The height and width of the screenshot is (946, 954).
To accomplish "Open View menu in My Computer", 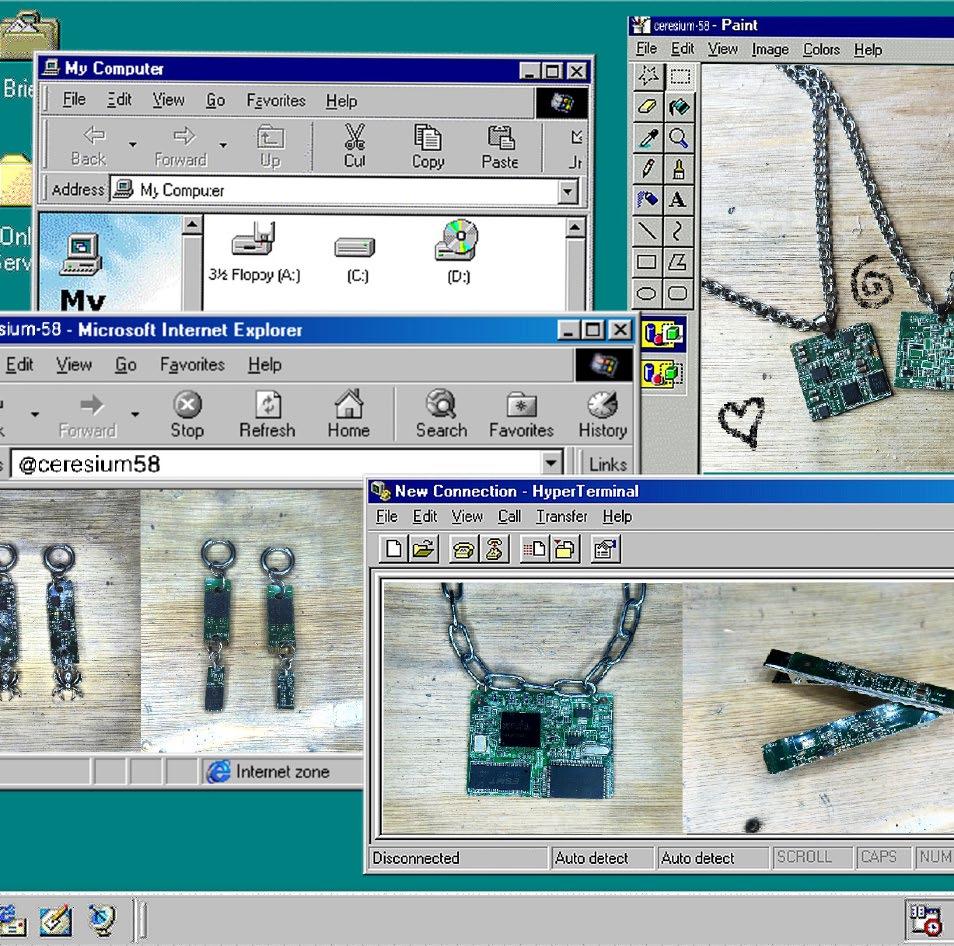I will click(x=168, y=100).
